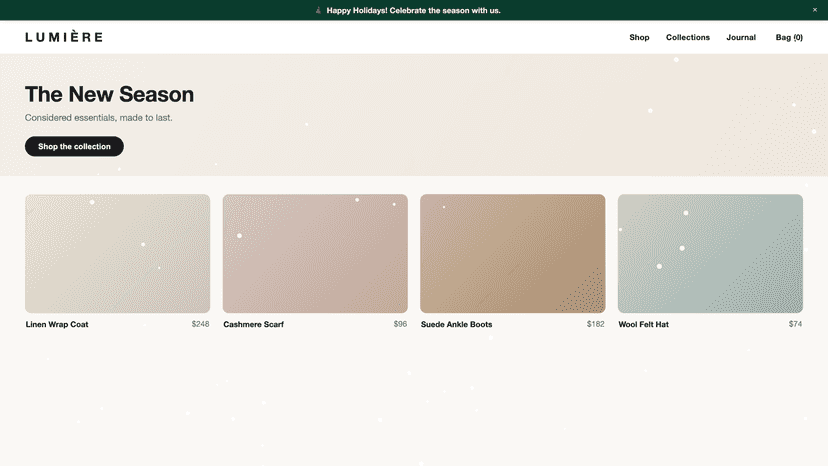
Task: Open the Wool Felt Hat image
Action: click(710, 254)
